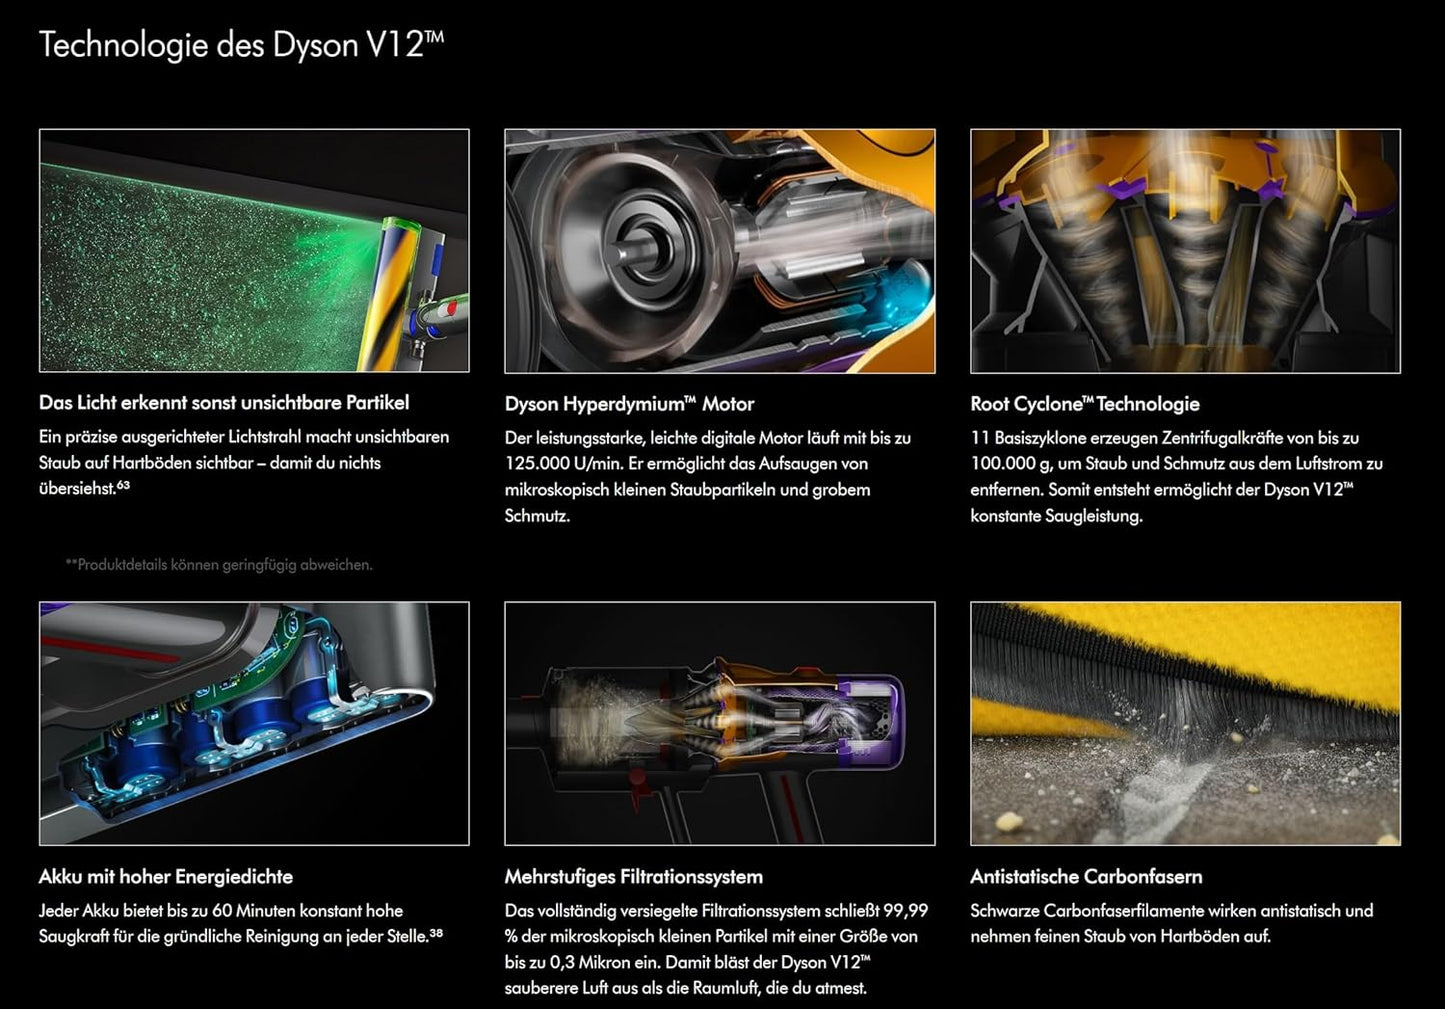Click the Hyperdymium Motor cutaway image
This screenshot has width=1445, height=1009.
click(x=718, y=250)
